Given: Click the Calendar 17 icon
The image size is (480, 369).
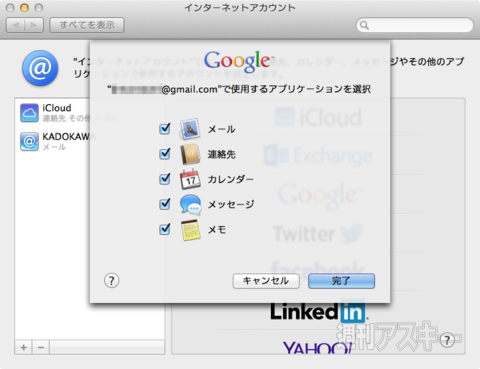Looking at the screenshot, I should (190, 179).
